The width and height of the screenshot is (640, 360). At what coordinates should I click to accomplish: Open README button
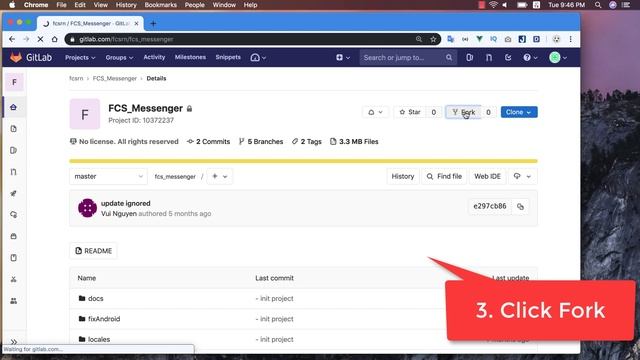(93, 251)
